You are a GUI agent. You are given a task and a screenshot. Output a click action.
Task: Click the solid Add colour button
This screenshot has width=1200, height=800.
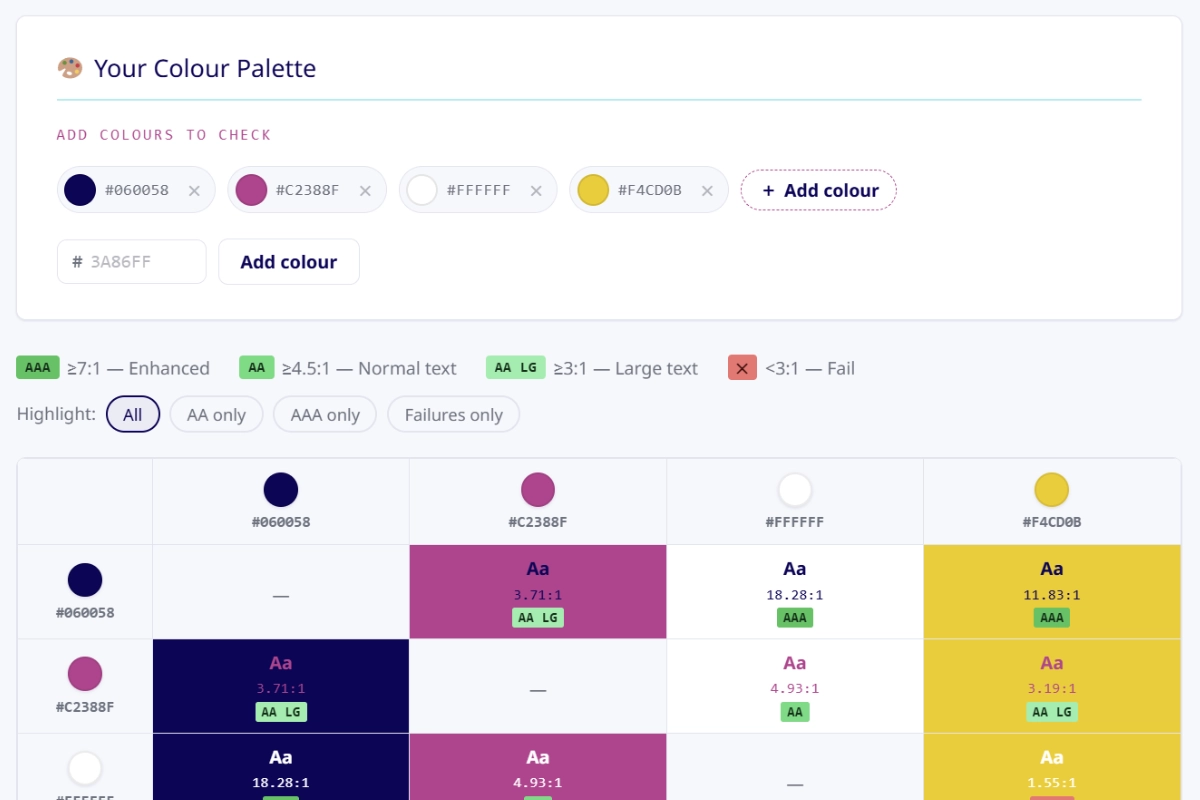point(288,262)
